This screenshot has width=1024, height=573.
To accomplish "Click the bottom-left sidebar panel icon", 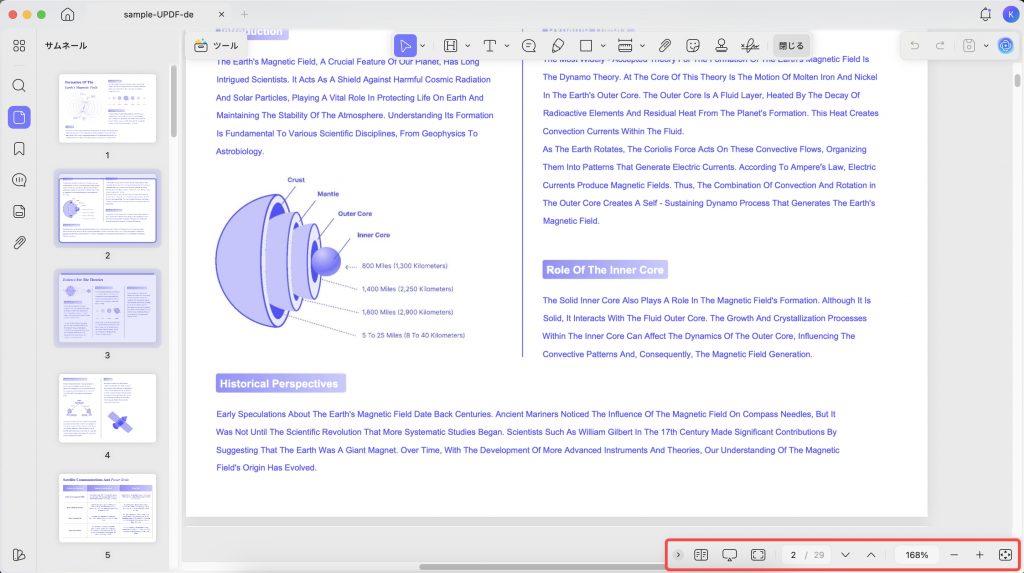I will point(19,555).
